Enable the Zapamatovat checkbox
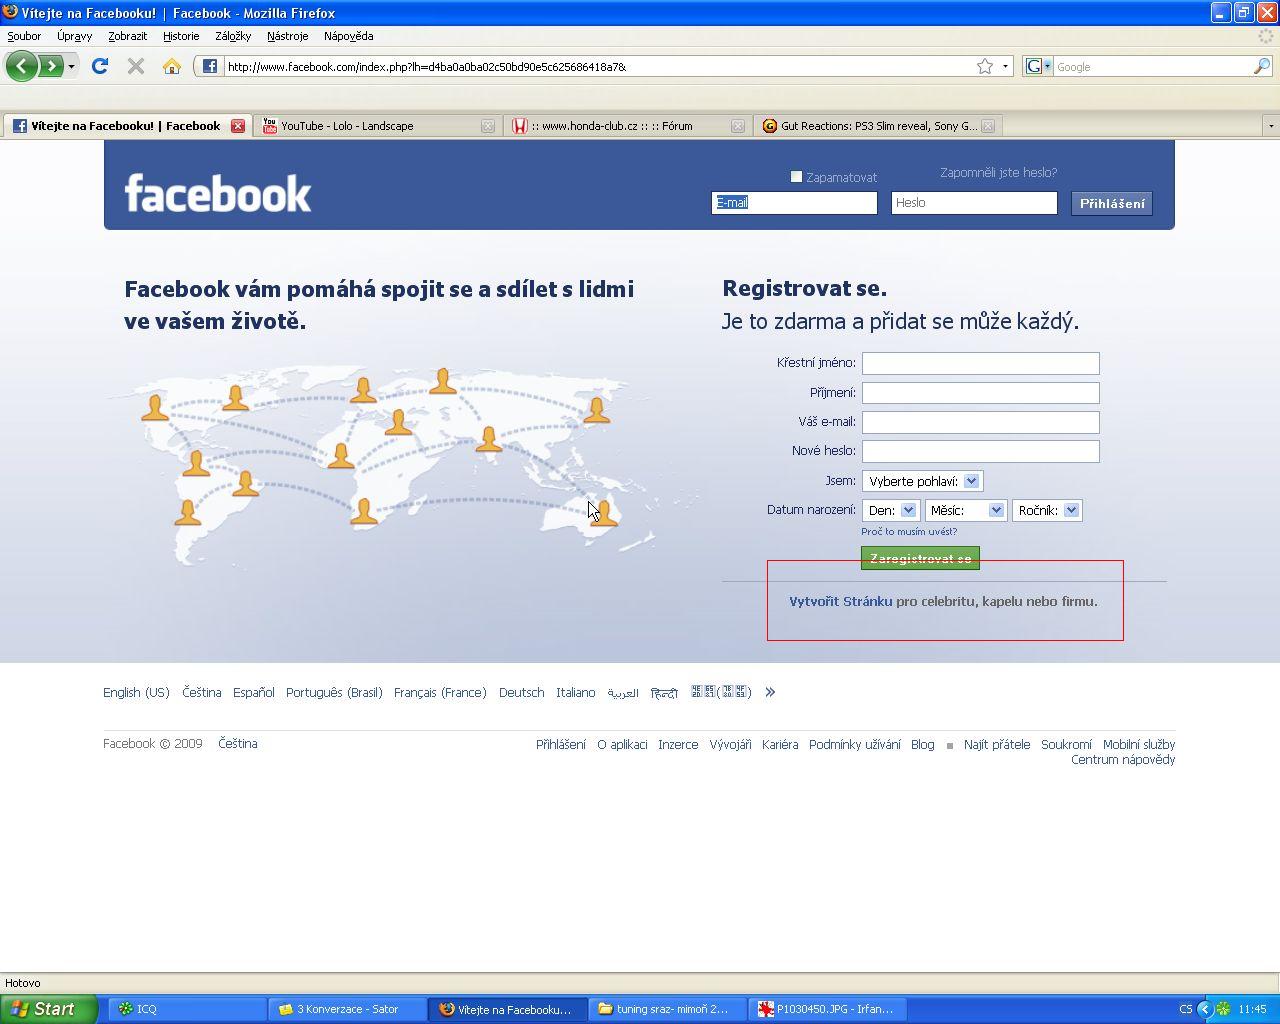Image resolution: width=1280 pixels, height=1024 pixels. point(797,177)
